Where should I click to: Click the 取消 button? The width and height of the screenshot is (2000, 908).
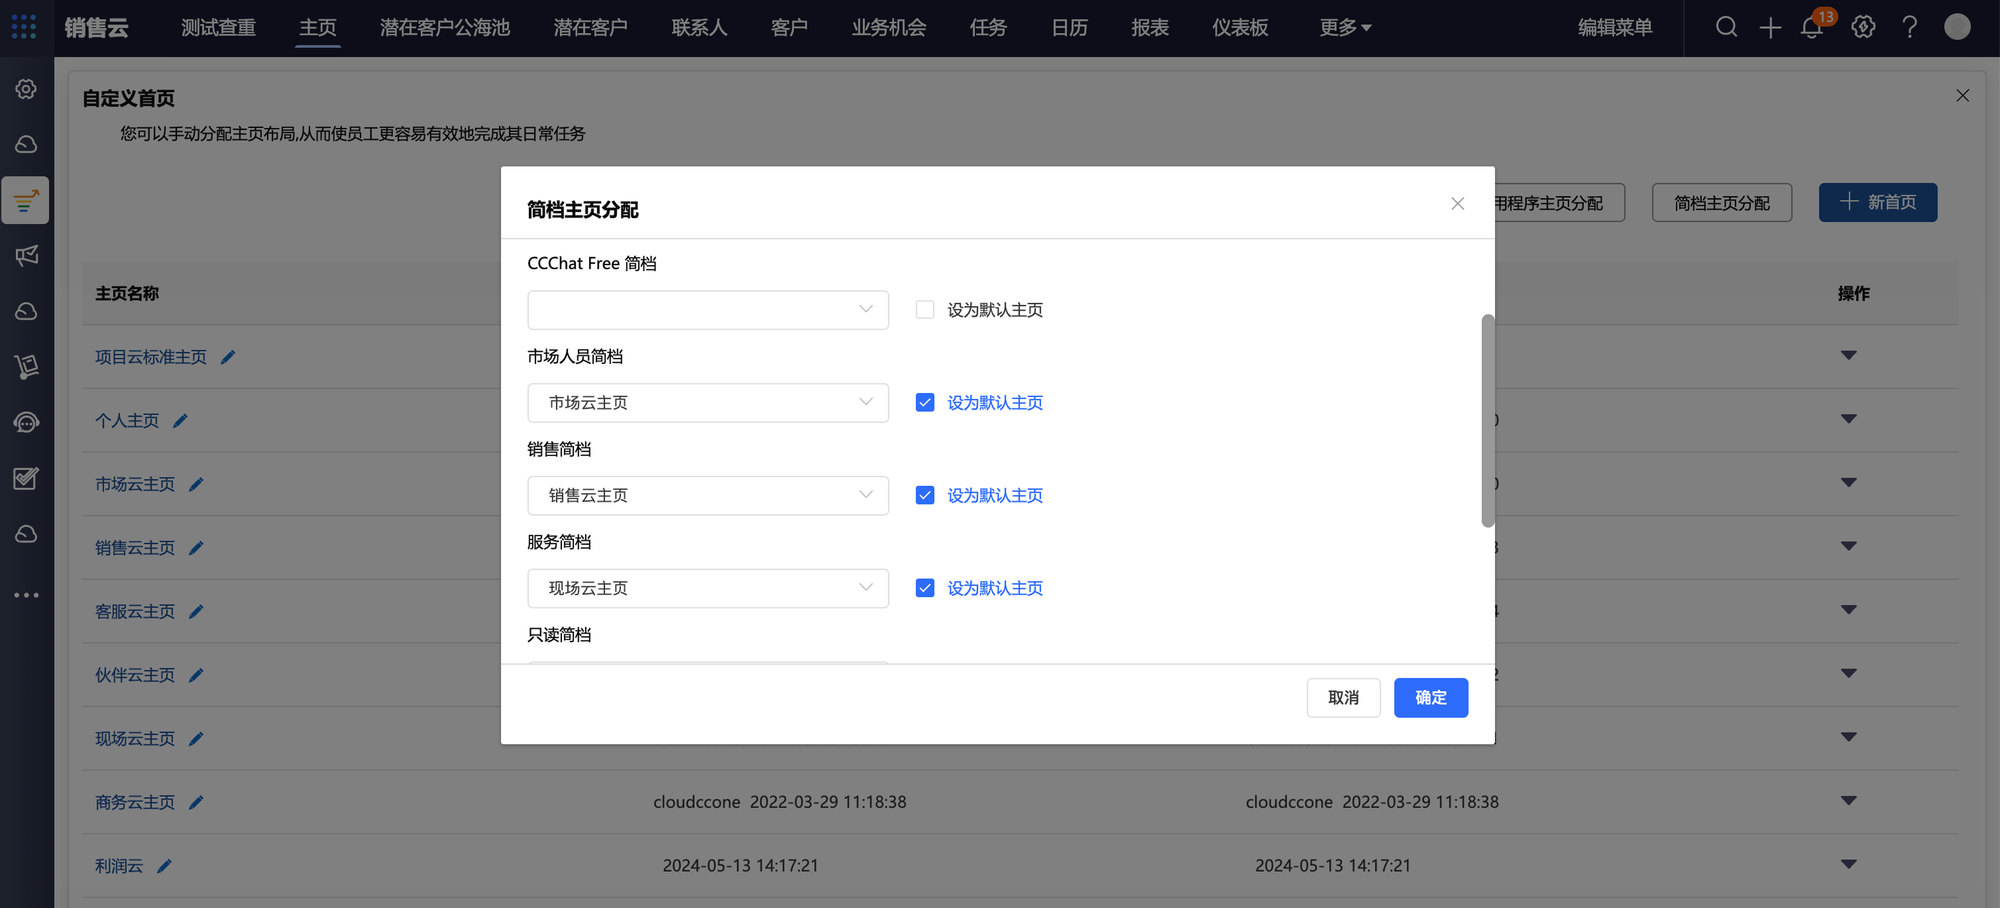[1343, 698]
